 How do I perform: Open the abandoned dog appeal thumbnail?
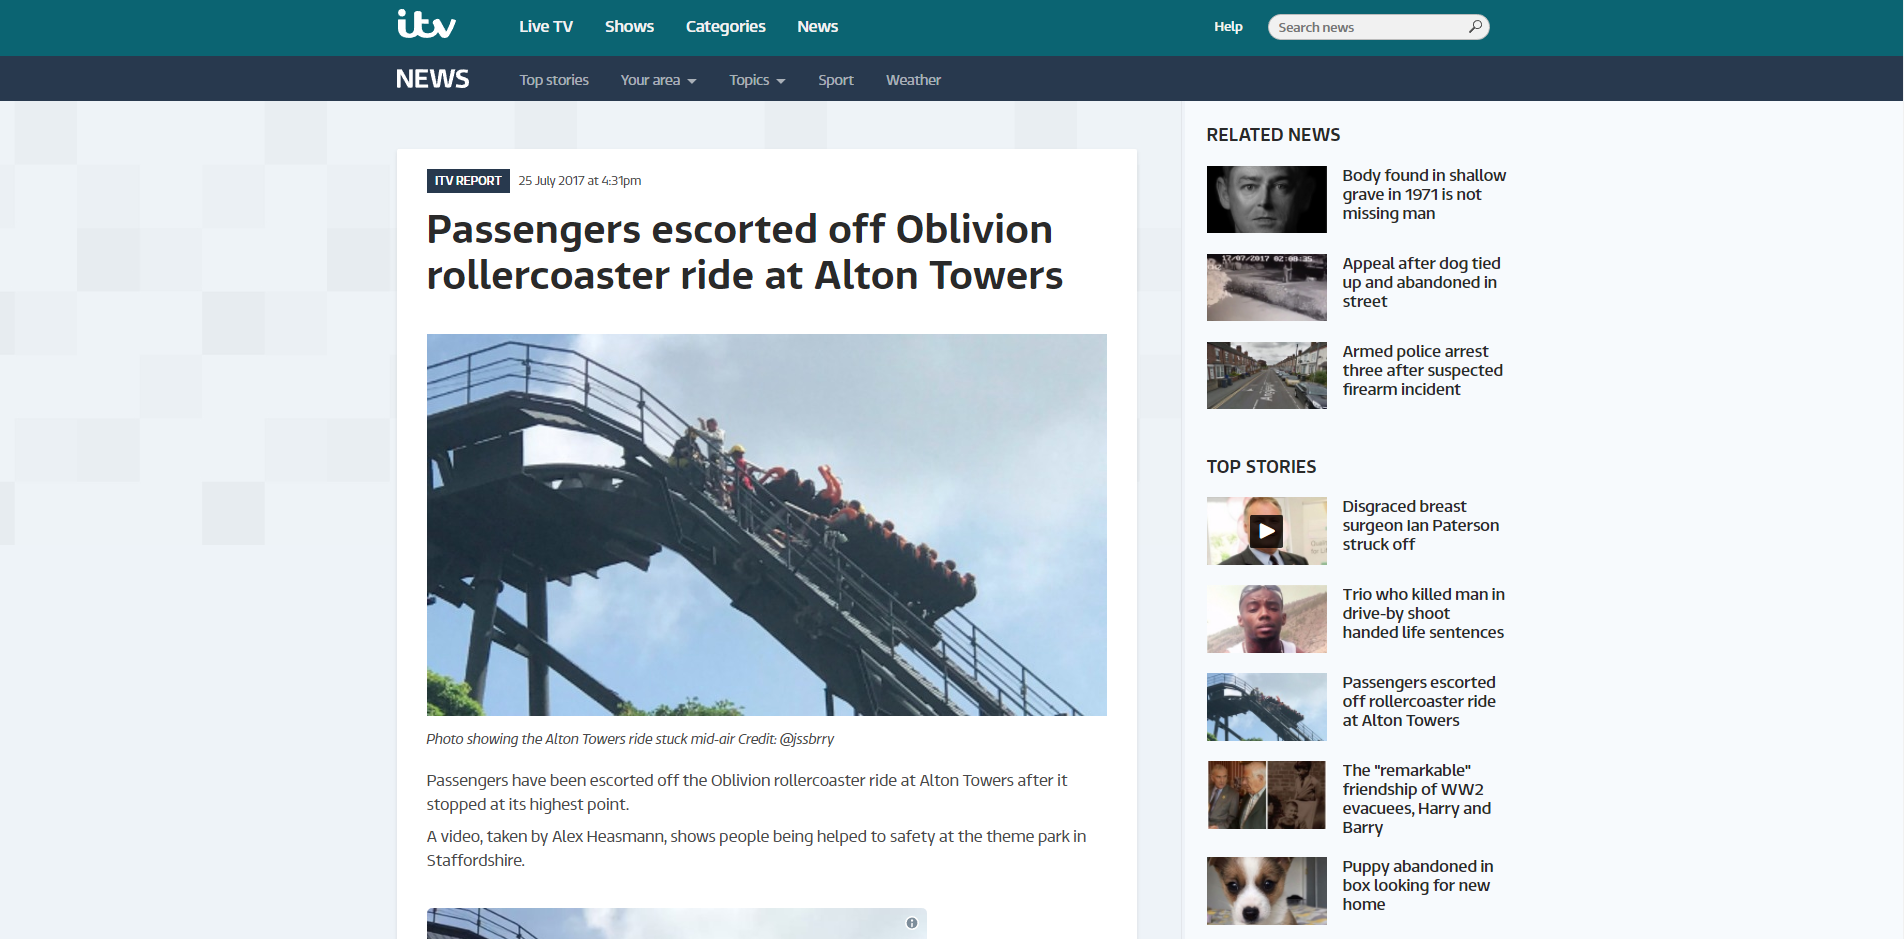point(1266,287)
